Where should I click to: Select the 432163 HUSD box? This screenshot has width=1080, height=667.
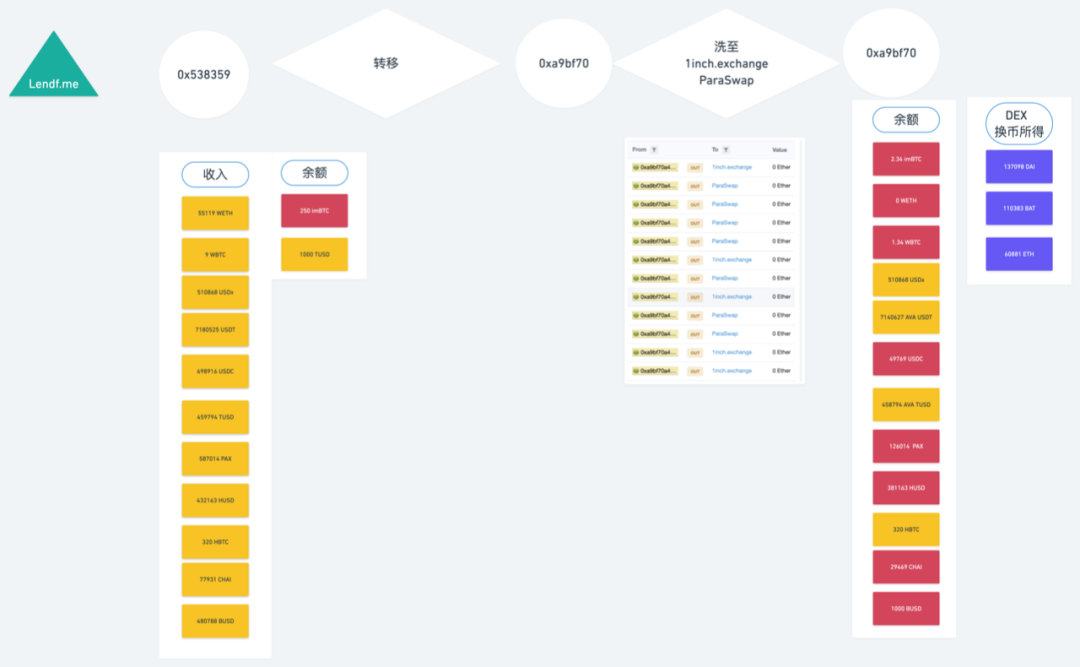[x=215, y=501]
